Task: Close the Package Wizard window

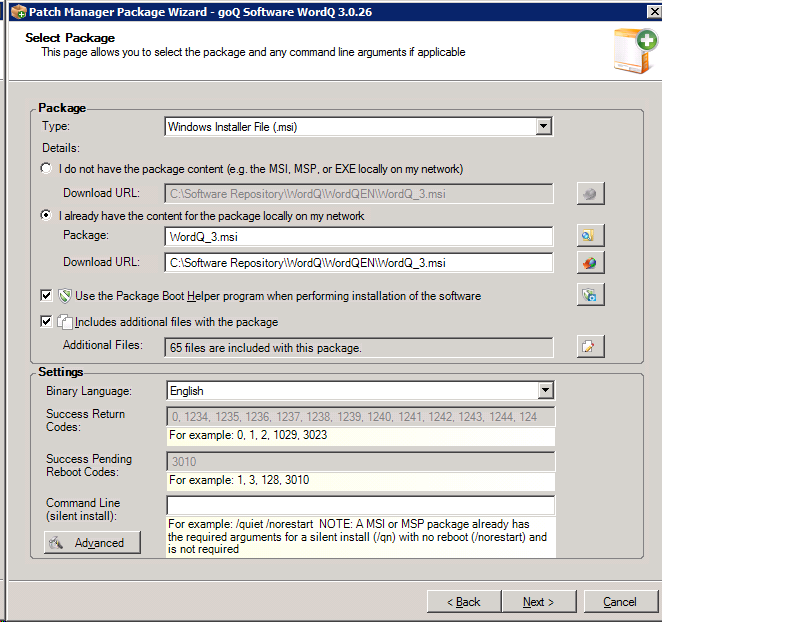Action: click(x=654, y=11)
